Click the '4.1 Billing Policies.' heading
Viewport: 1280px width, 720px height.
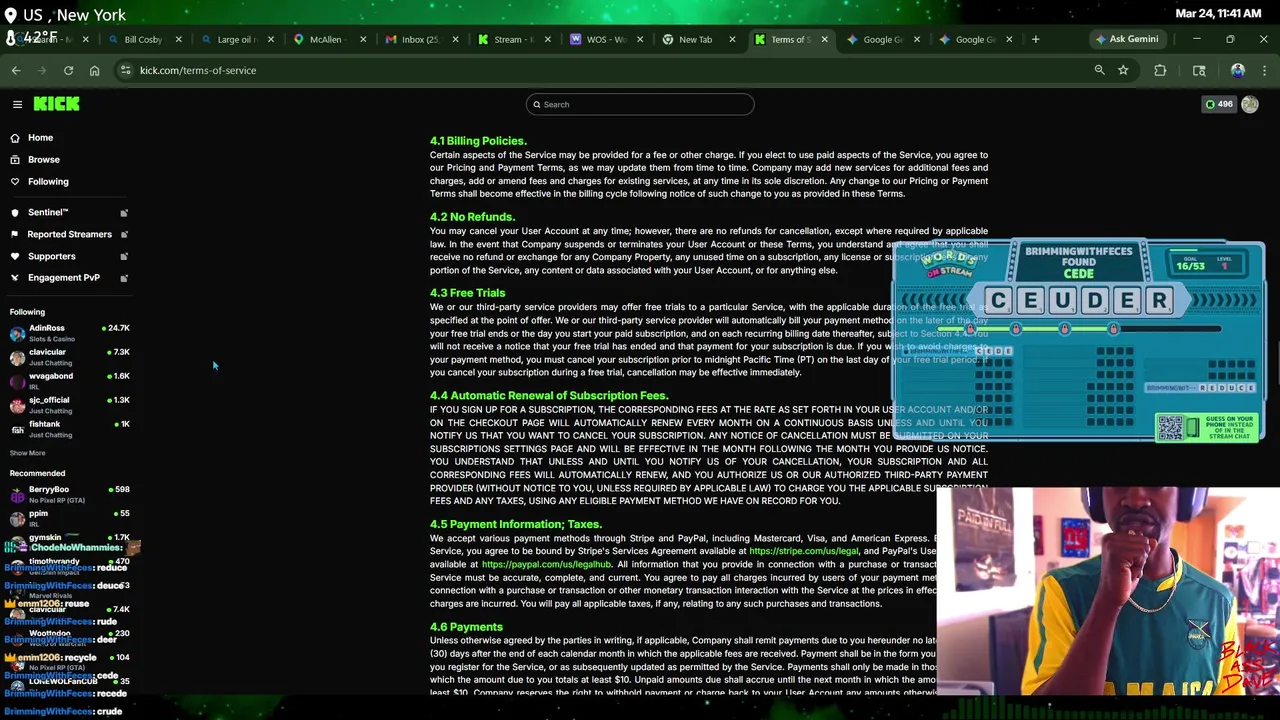(478, 141)
